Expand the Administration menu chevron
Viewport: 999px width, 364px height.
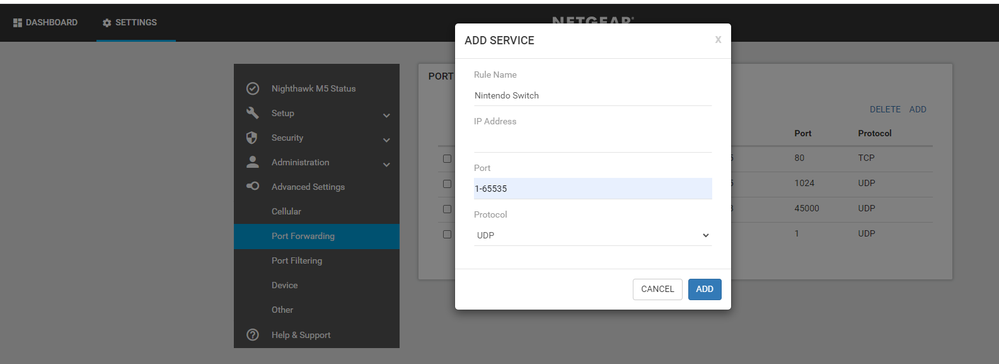coord(386,164)
